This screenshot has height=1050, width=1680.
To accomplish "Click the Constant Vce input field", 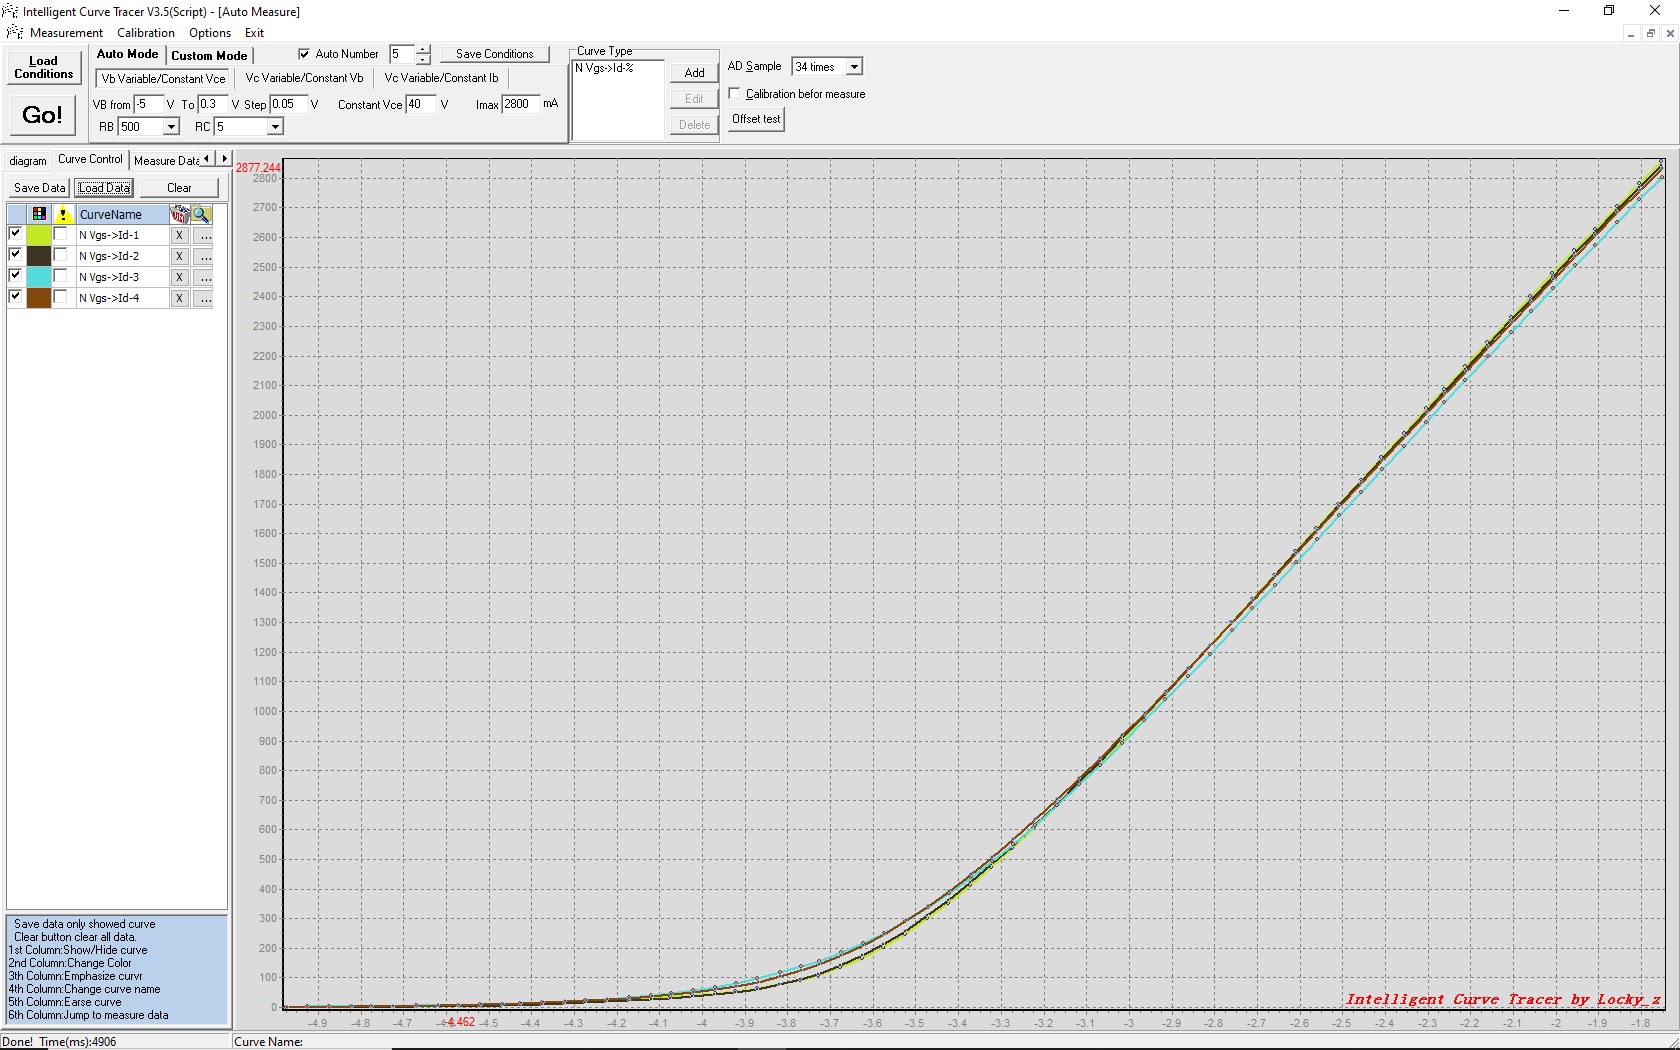I will pyautogui.click(x=420, y=104).
